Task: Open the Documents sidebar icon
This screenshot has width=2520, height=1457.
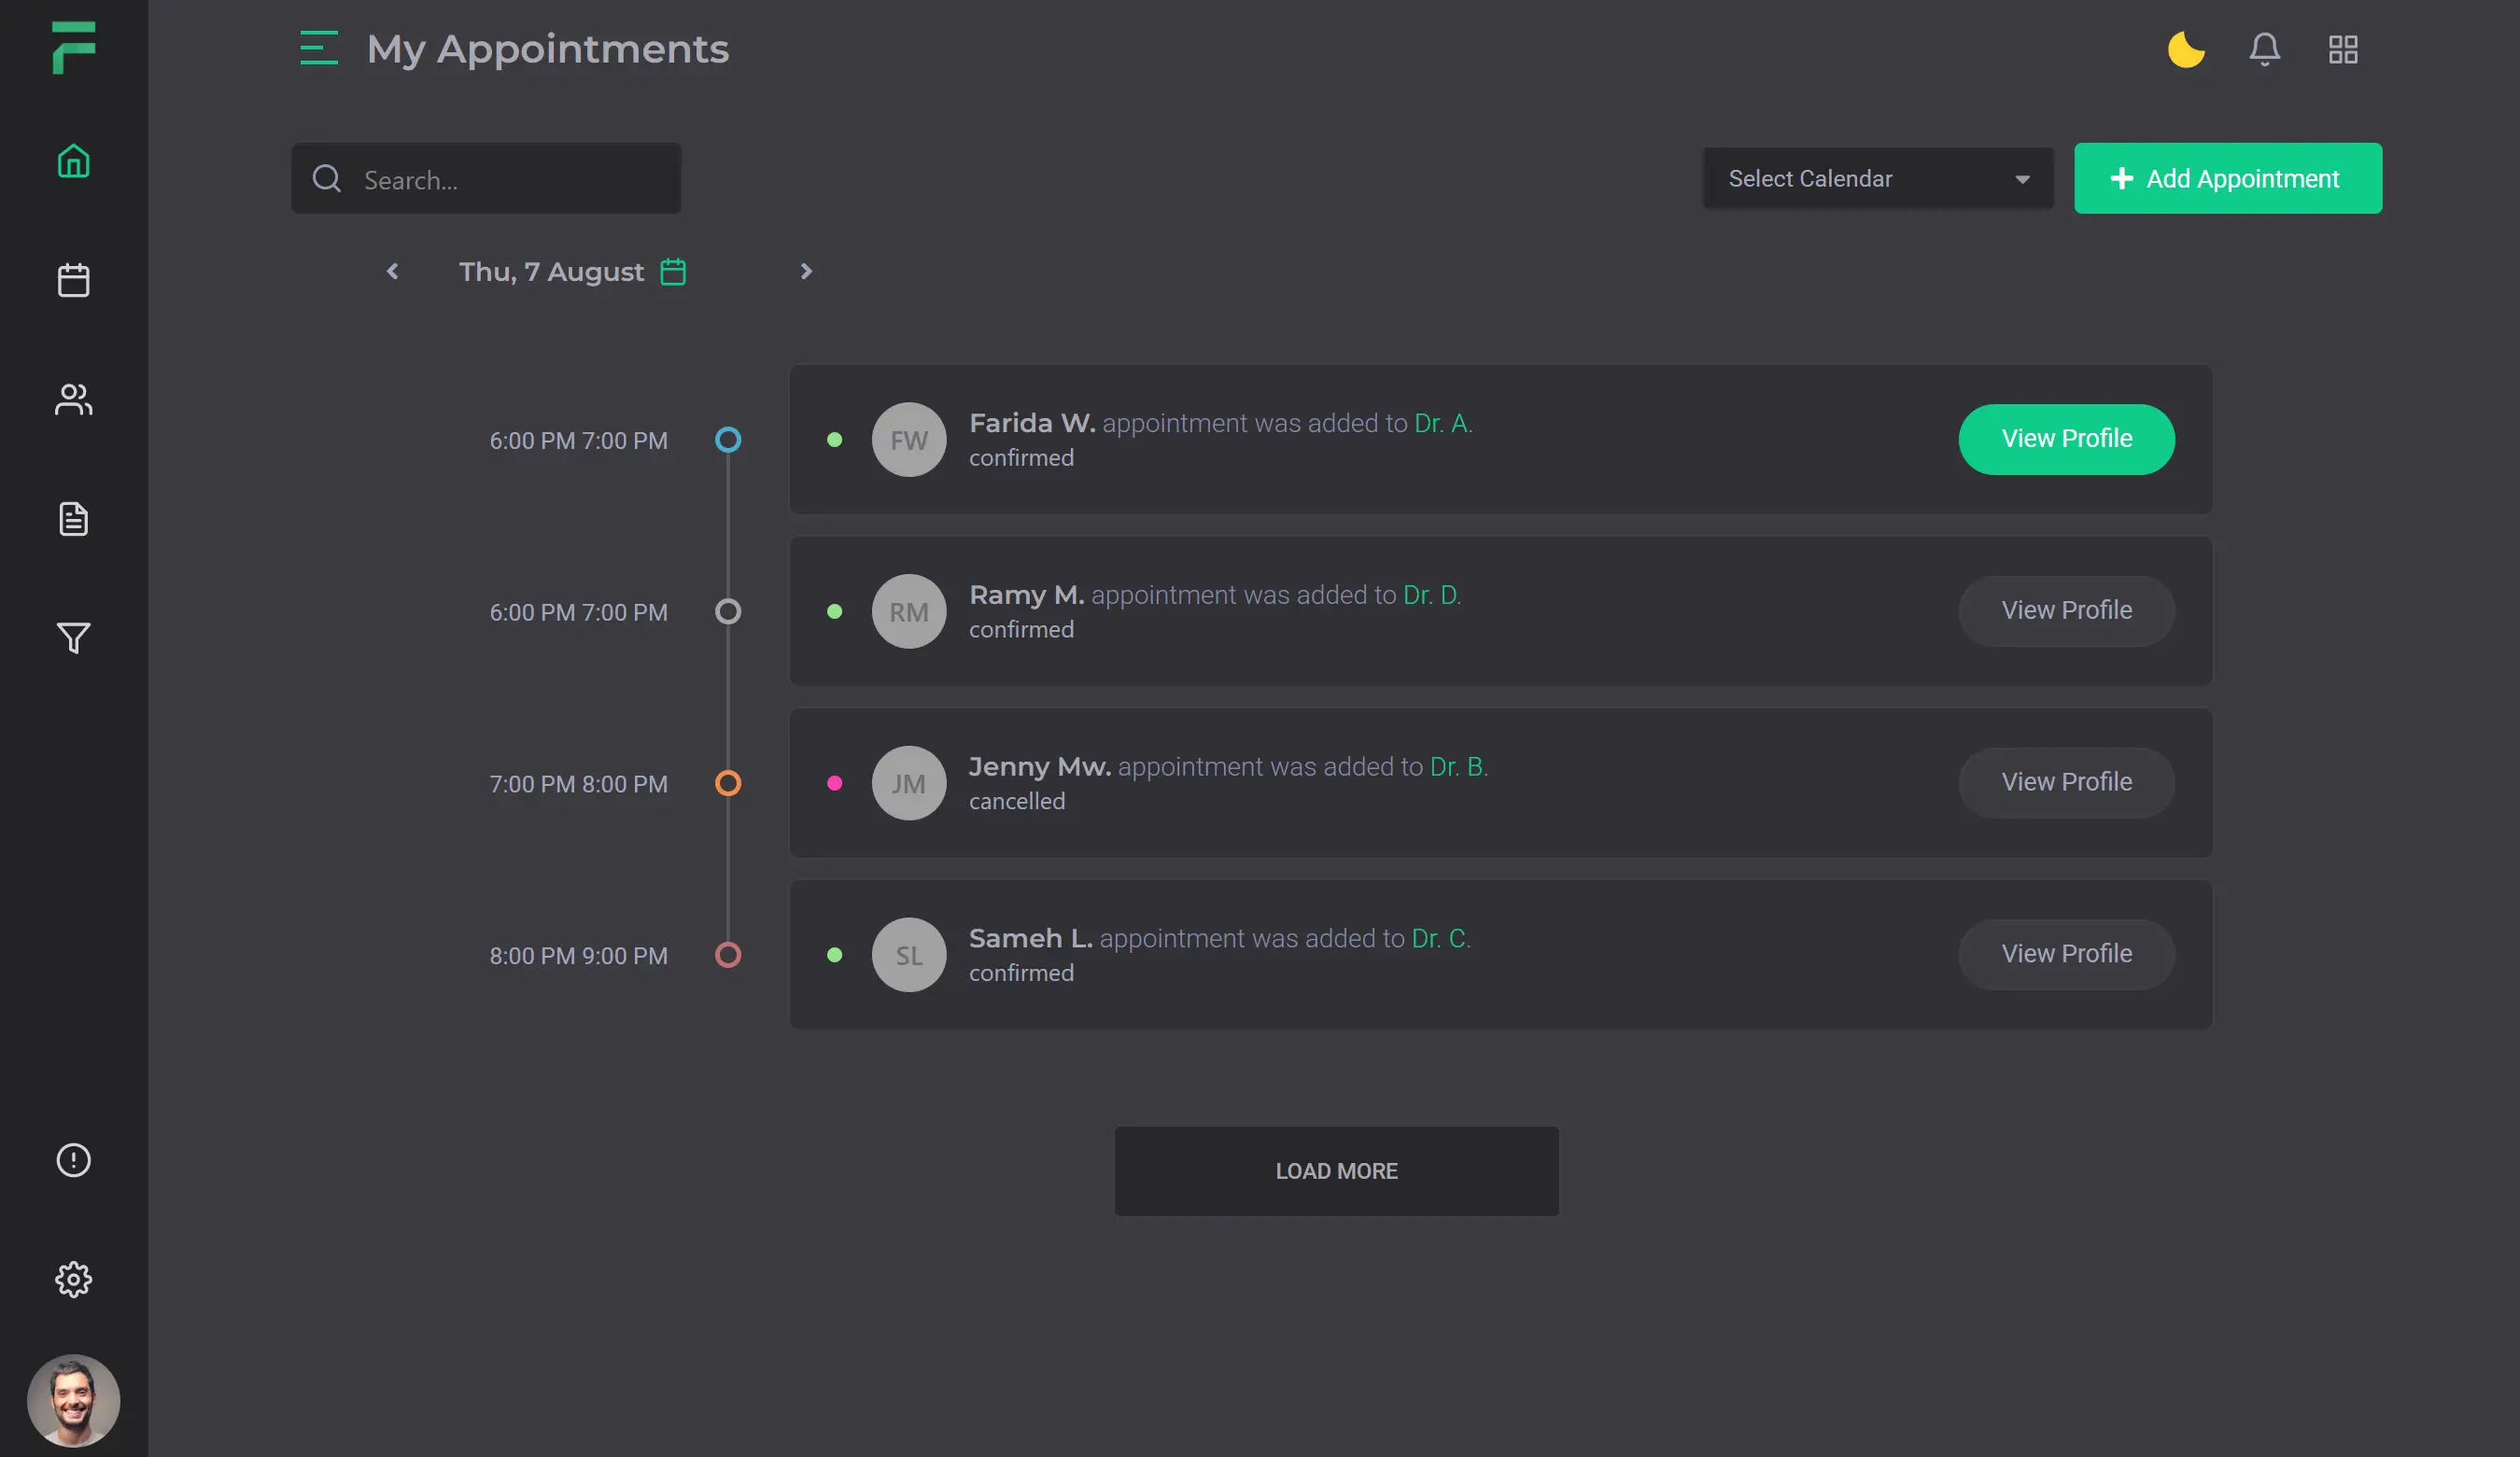Action: (x=73, y=519)
